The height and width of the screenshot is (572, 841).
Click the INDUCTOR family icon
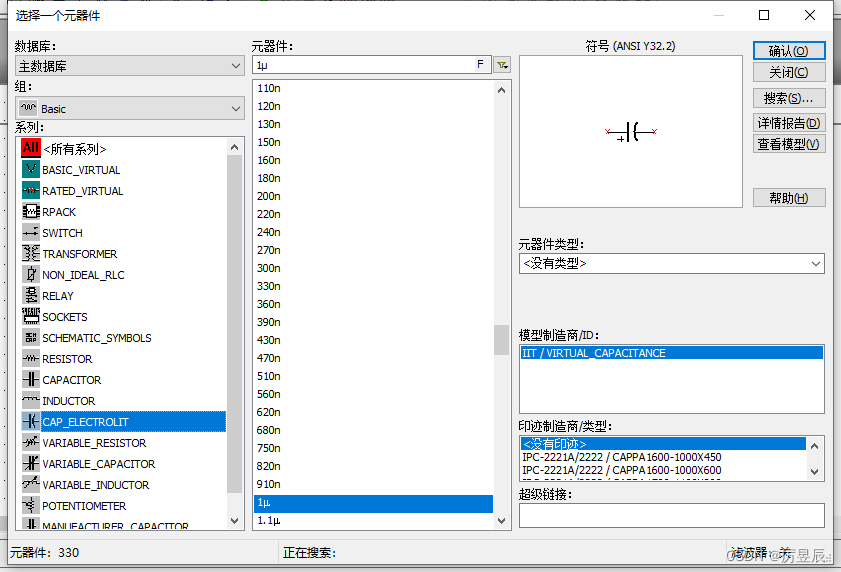(31, 401)
